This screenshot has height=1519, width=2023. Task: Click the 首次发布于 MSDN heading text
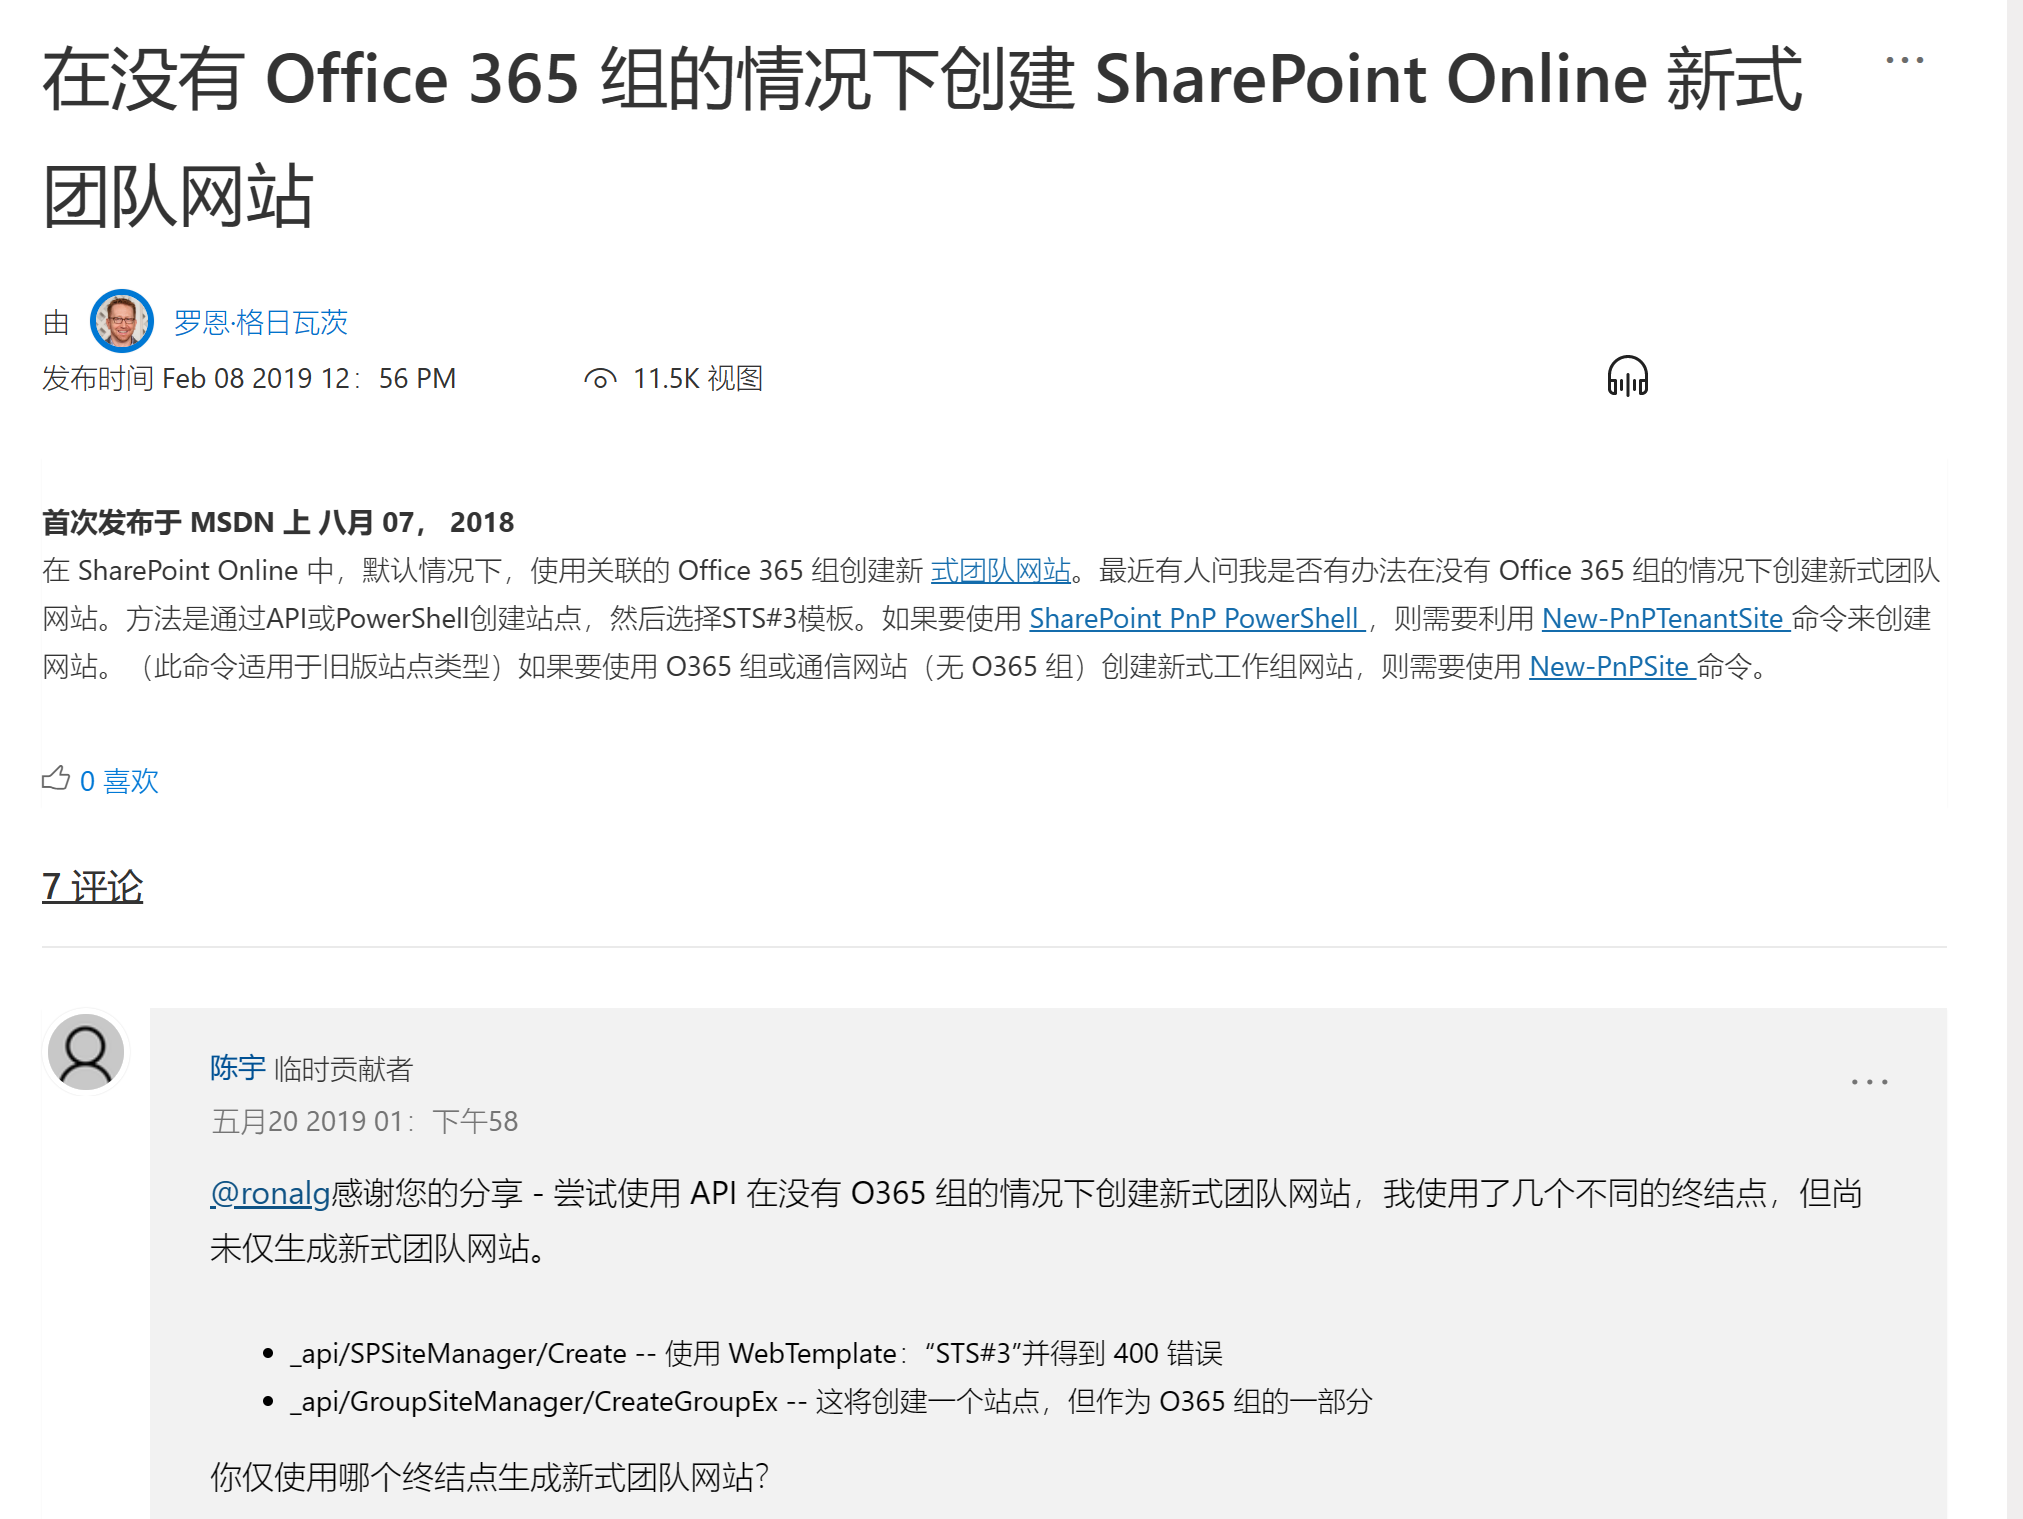pyautogui.click(x=278, y=522)
